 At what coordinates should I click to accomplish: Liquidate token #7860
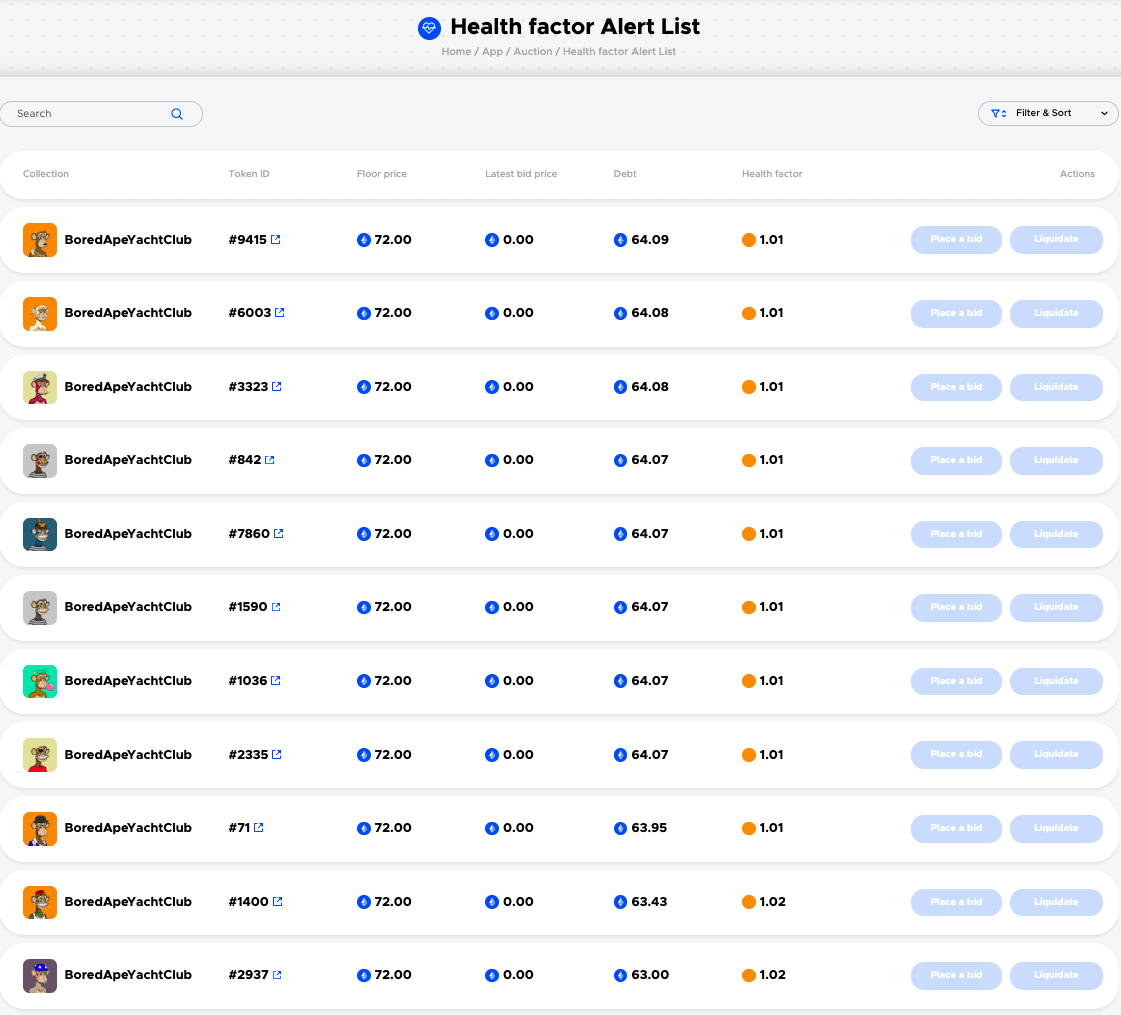tap(1055, 534)
